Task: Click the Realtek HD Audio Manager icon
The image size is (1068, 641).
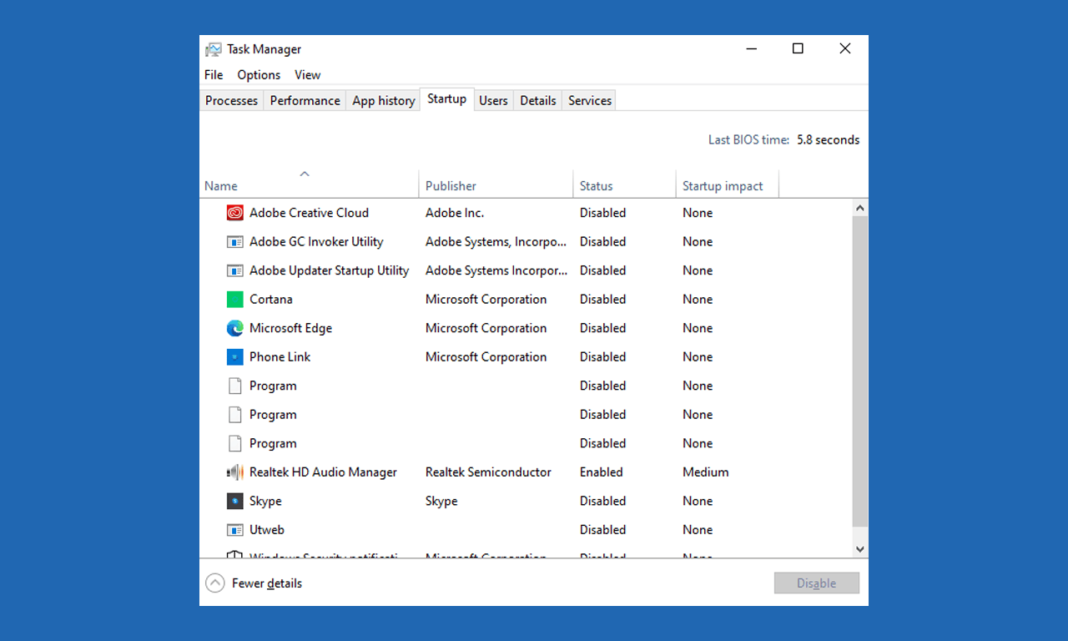Action: [x=234, y=472]
